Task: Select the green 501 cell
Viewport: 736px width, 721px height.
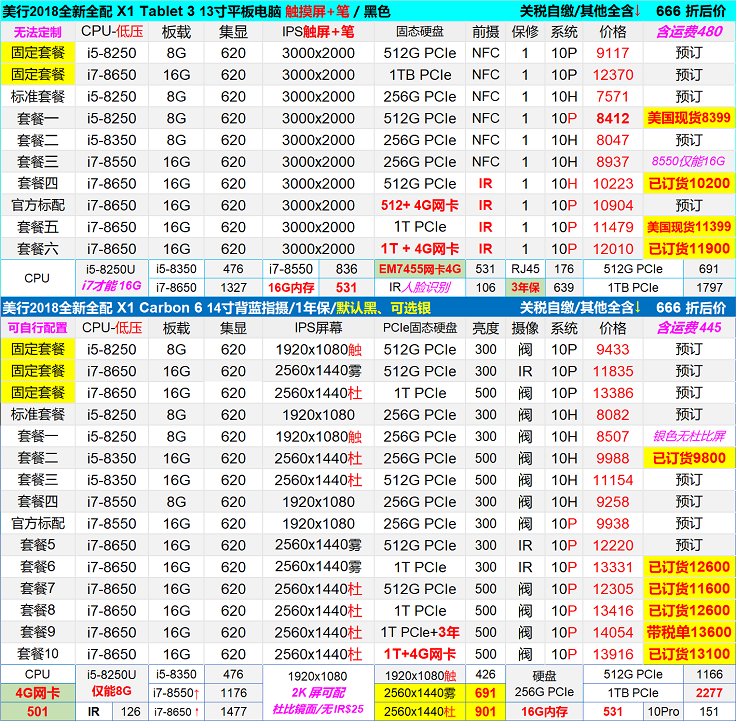Action: point(38,711)
